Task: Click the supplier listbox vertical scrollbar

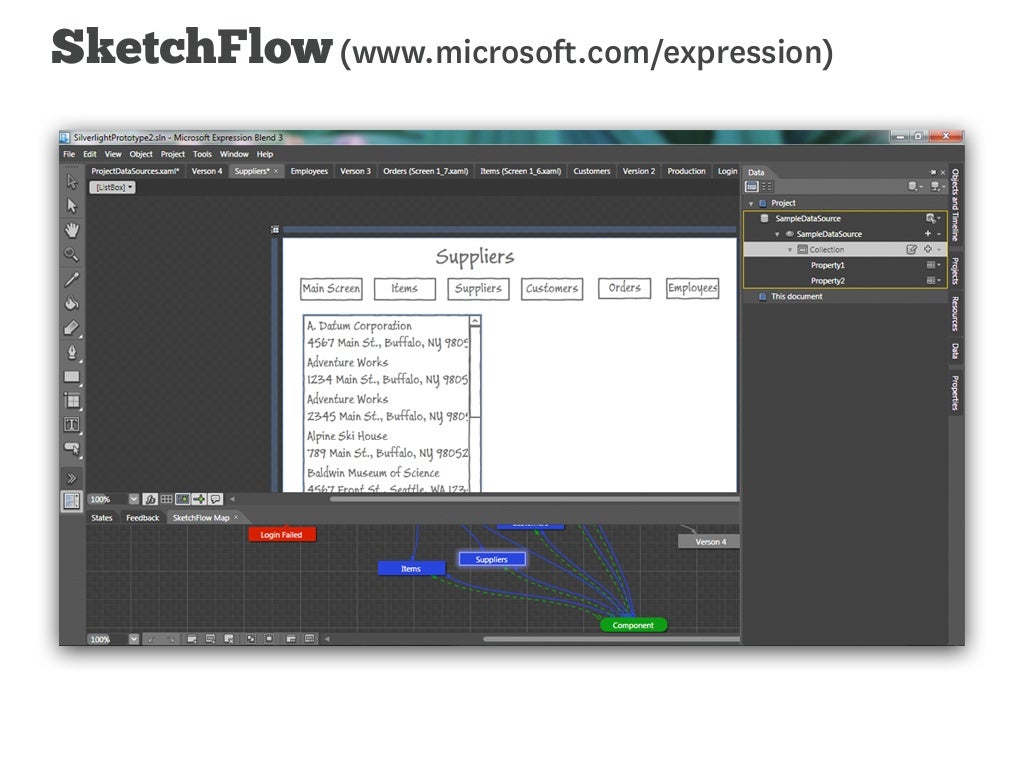Action: pos(475,370)
